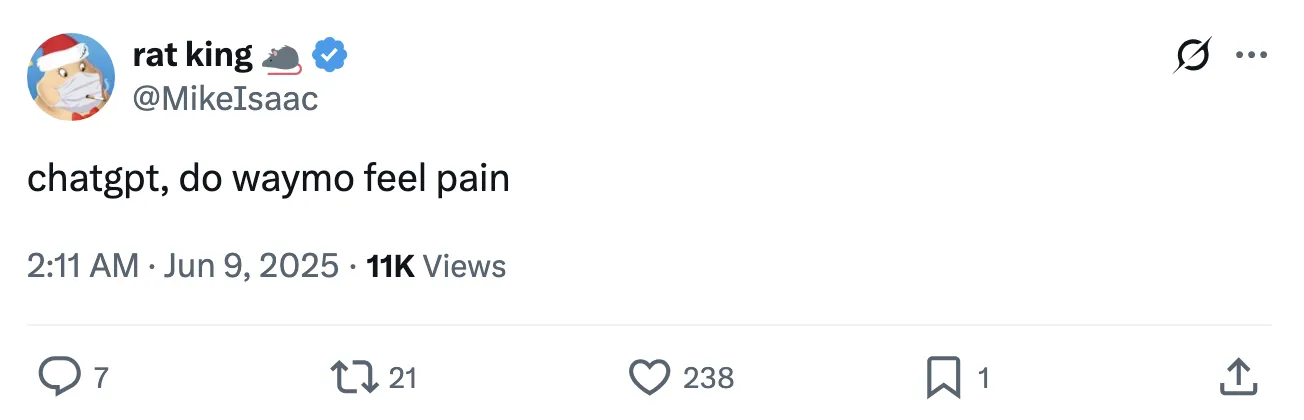The height and width of the screenshot is (420, 1304).
Task: Click the rat emoji beside rat king
Action: pyautogui.click(x=281, y=58)
